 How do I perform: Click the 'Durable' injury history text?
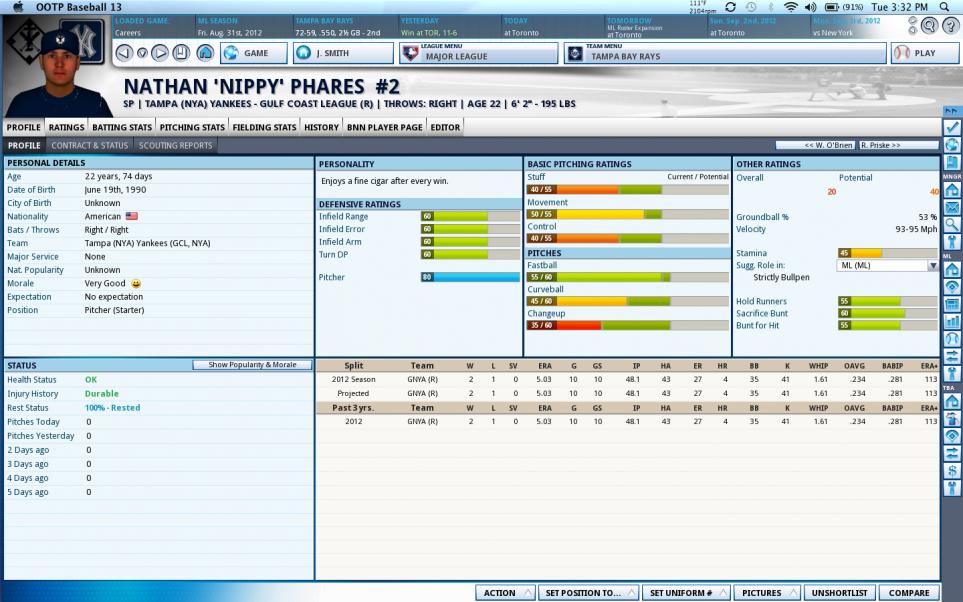pyautogui.click(x=101, y=394)
